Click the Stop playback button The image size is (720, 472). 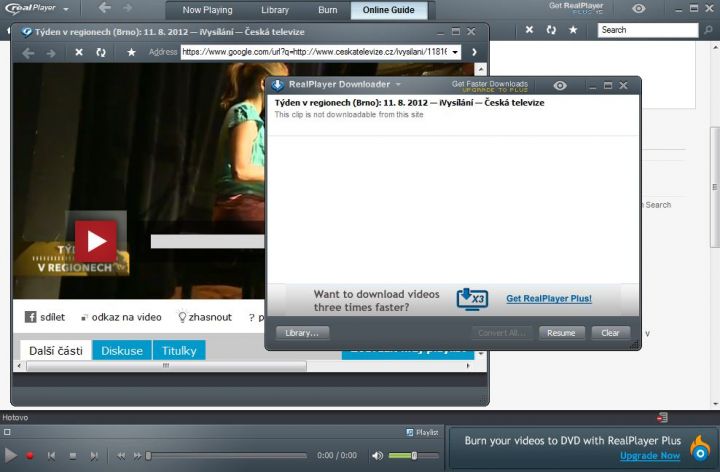click(73, 456)
